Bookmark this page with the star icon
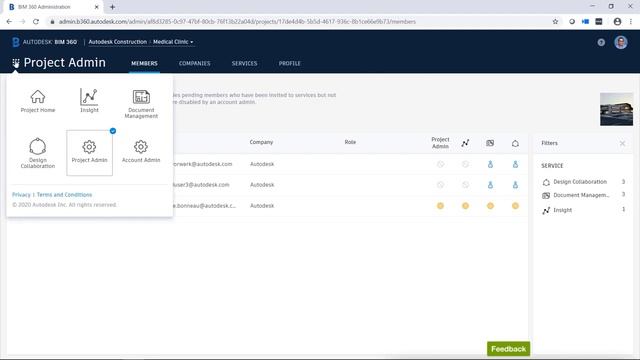The image size is (640, 360). coord(555,22)
